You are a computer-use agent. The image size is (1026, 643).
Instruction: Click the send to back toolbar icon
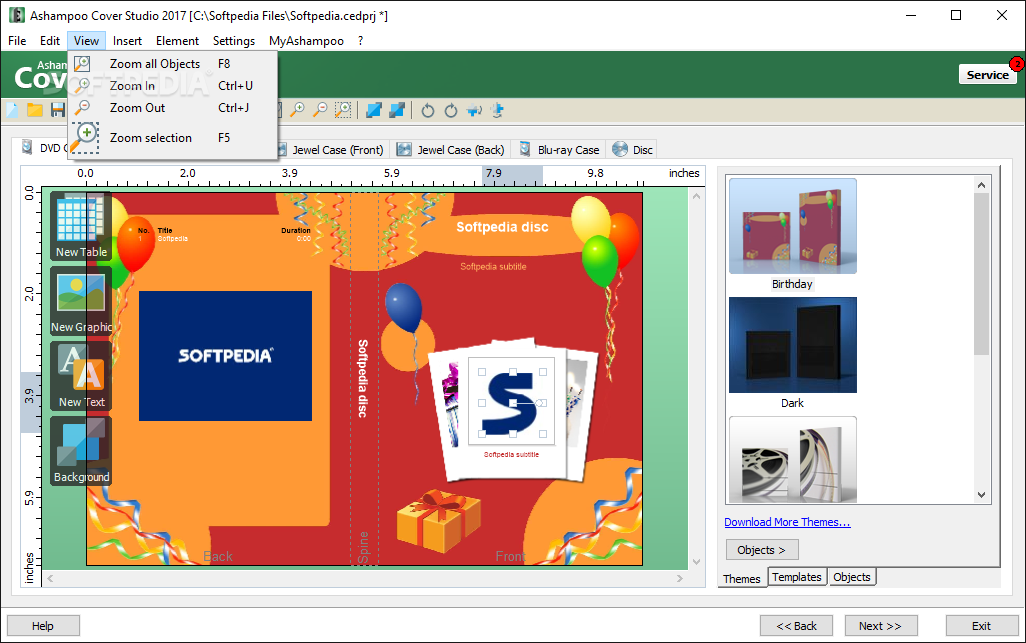click(x=397, y=110)
